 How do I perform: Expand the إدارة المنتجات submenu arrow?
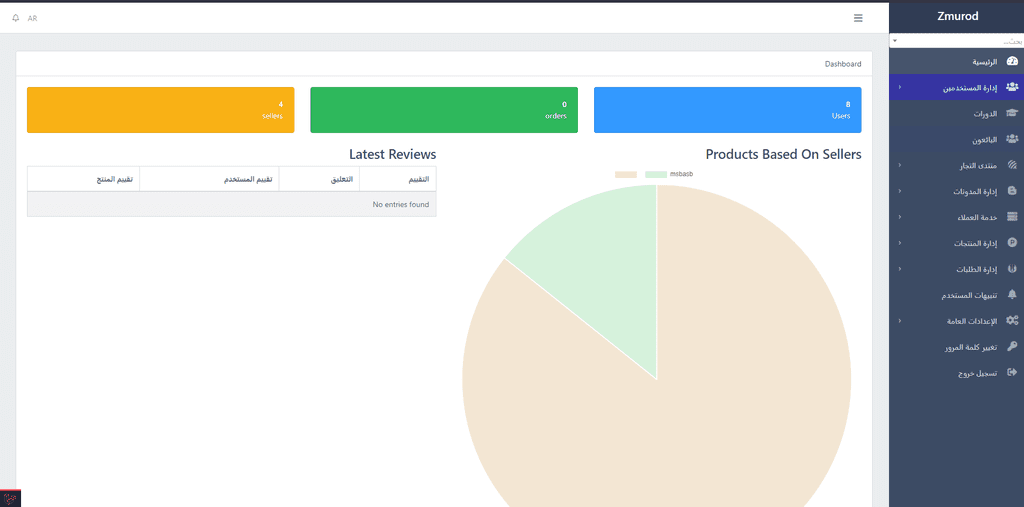[x=899, y=242]
